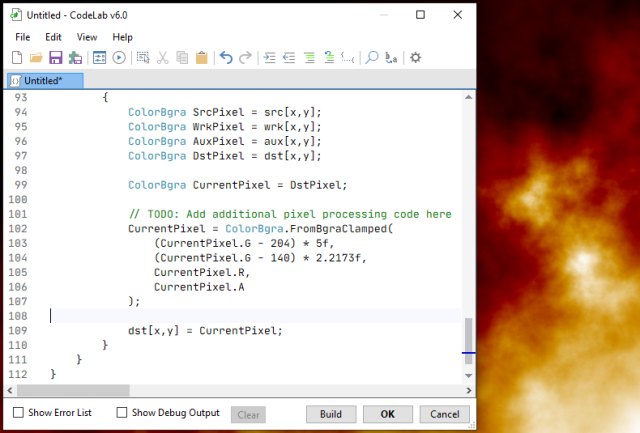640x433 pixels.
Task: Open a file using the folder icon
Action: tap(36, 58)
